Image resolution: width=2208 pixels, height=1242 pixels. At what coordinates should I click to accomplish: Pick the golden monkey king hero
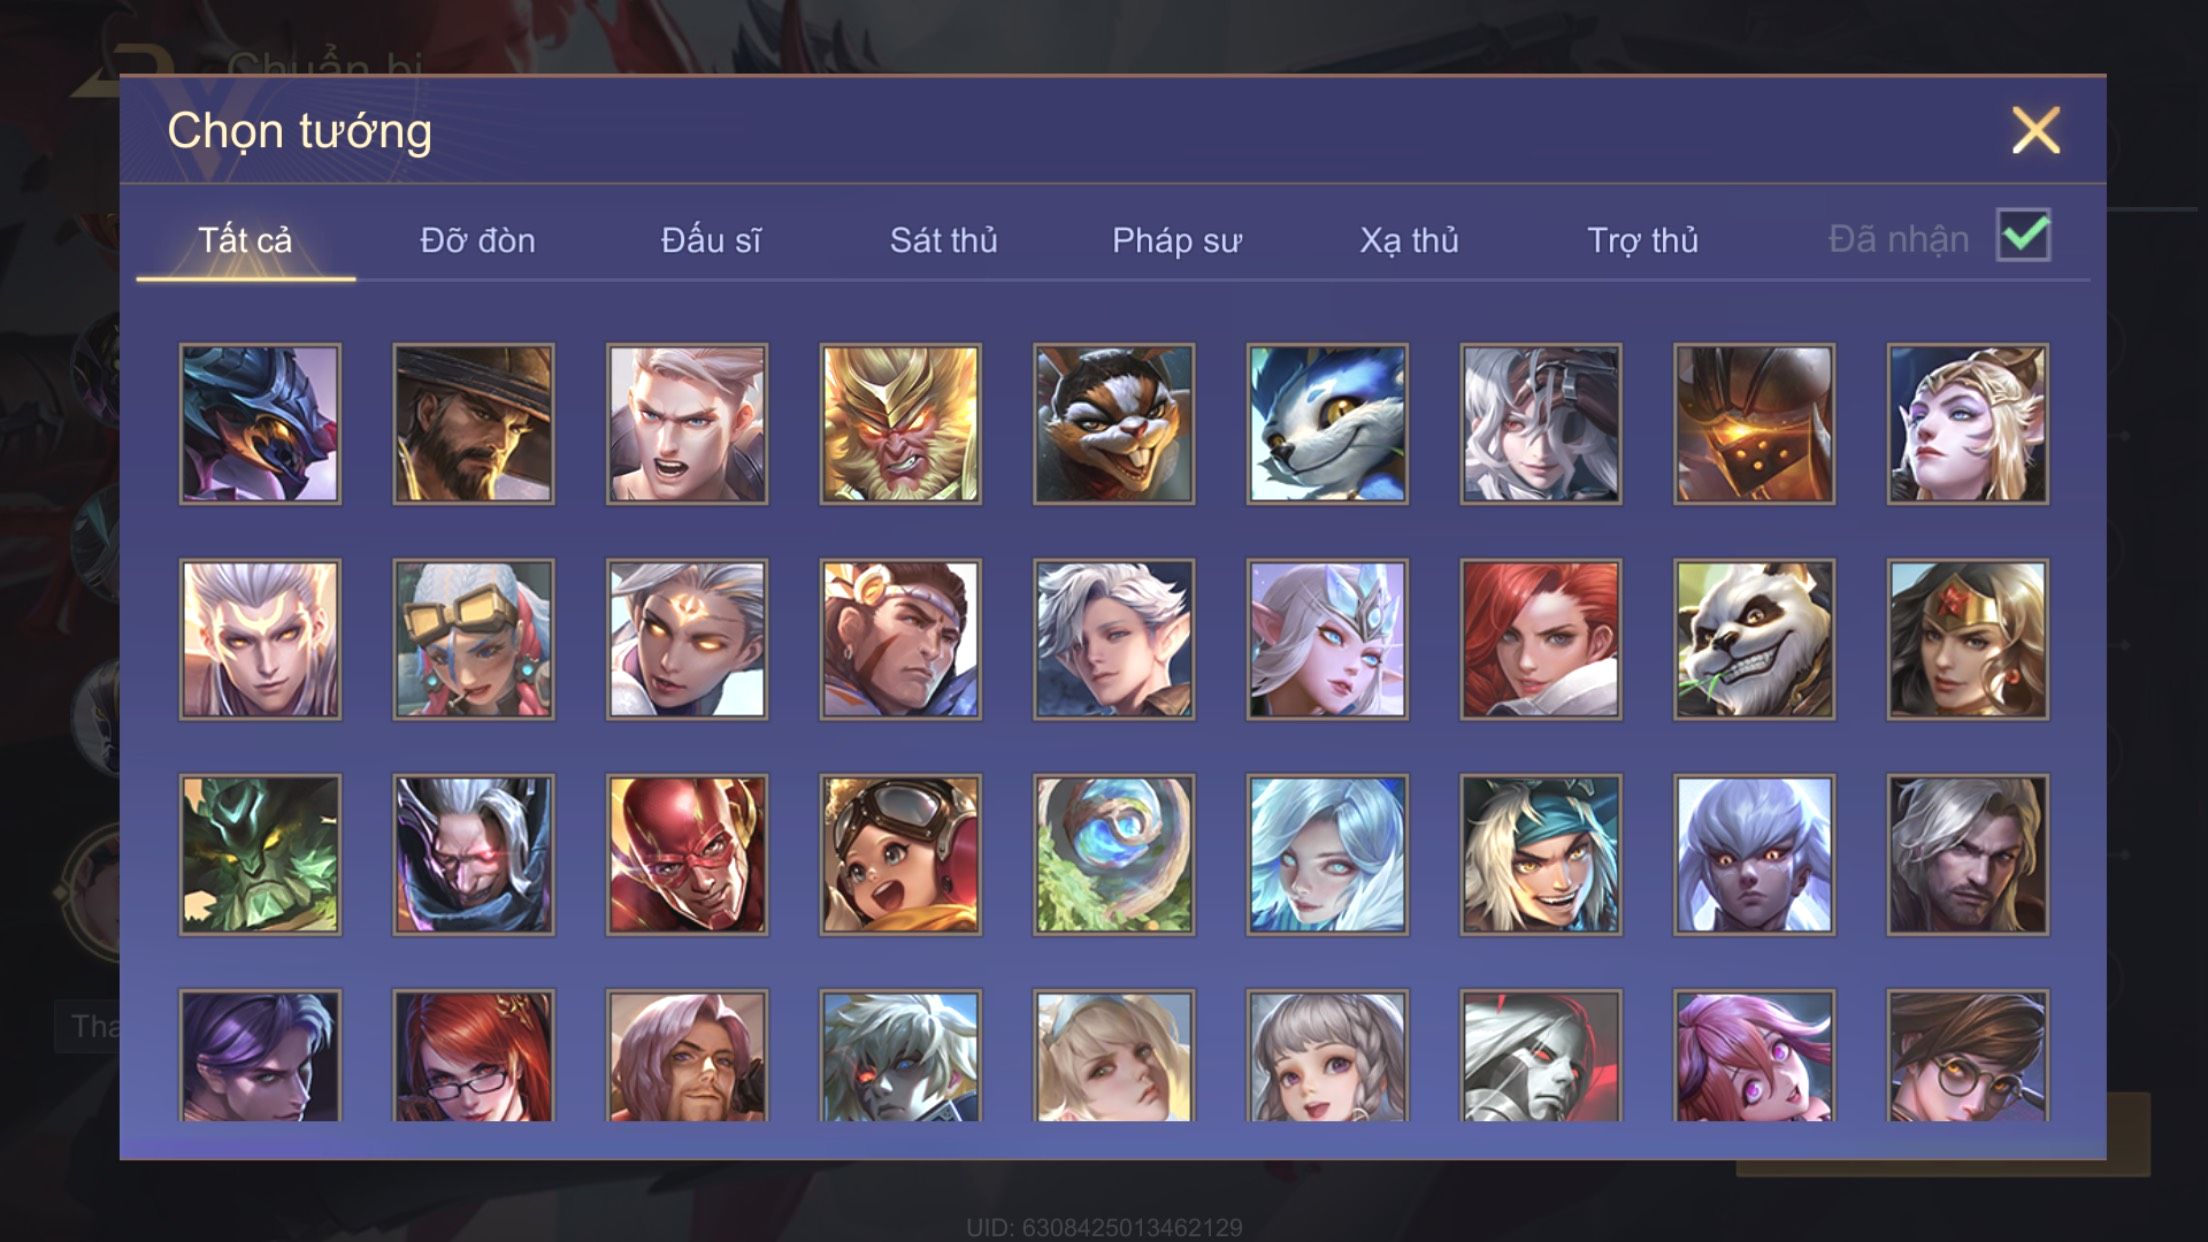(x=900, y=424)
